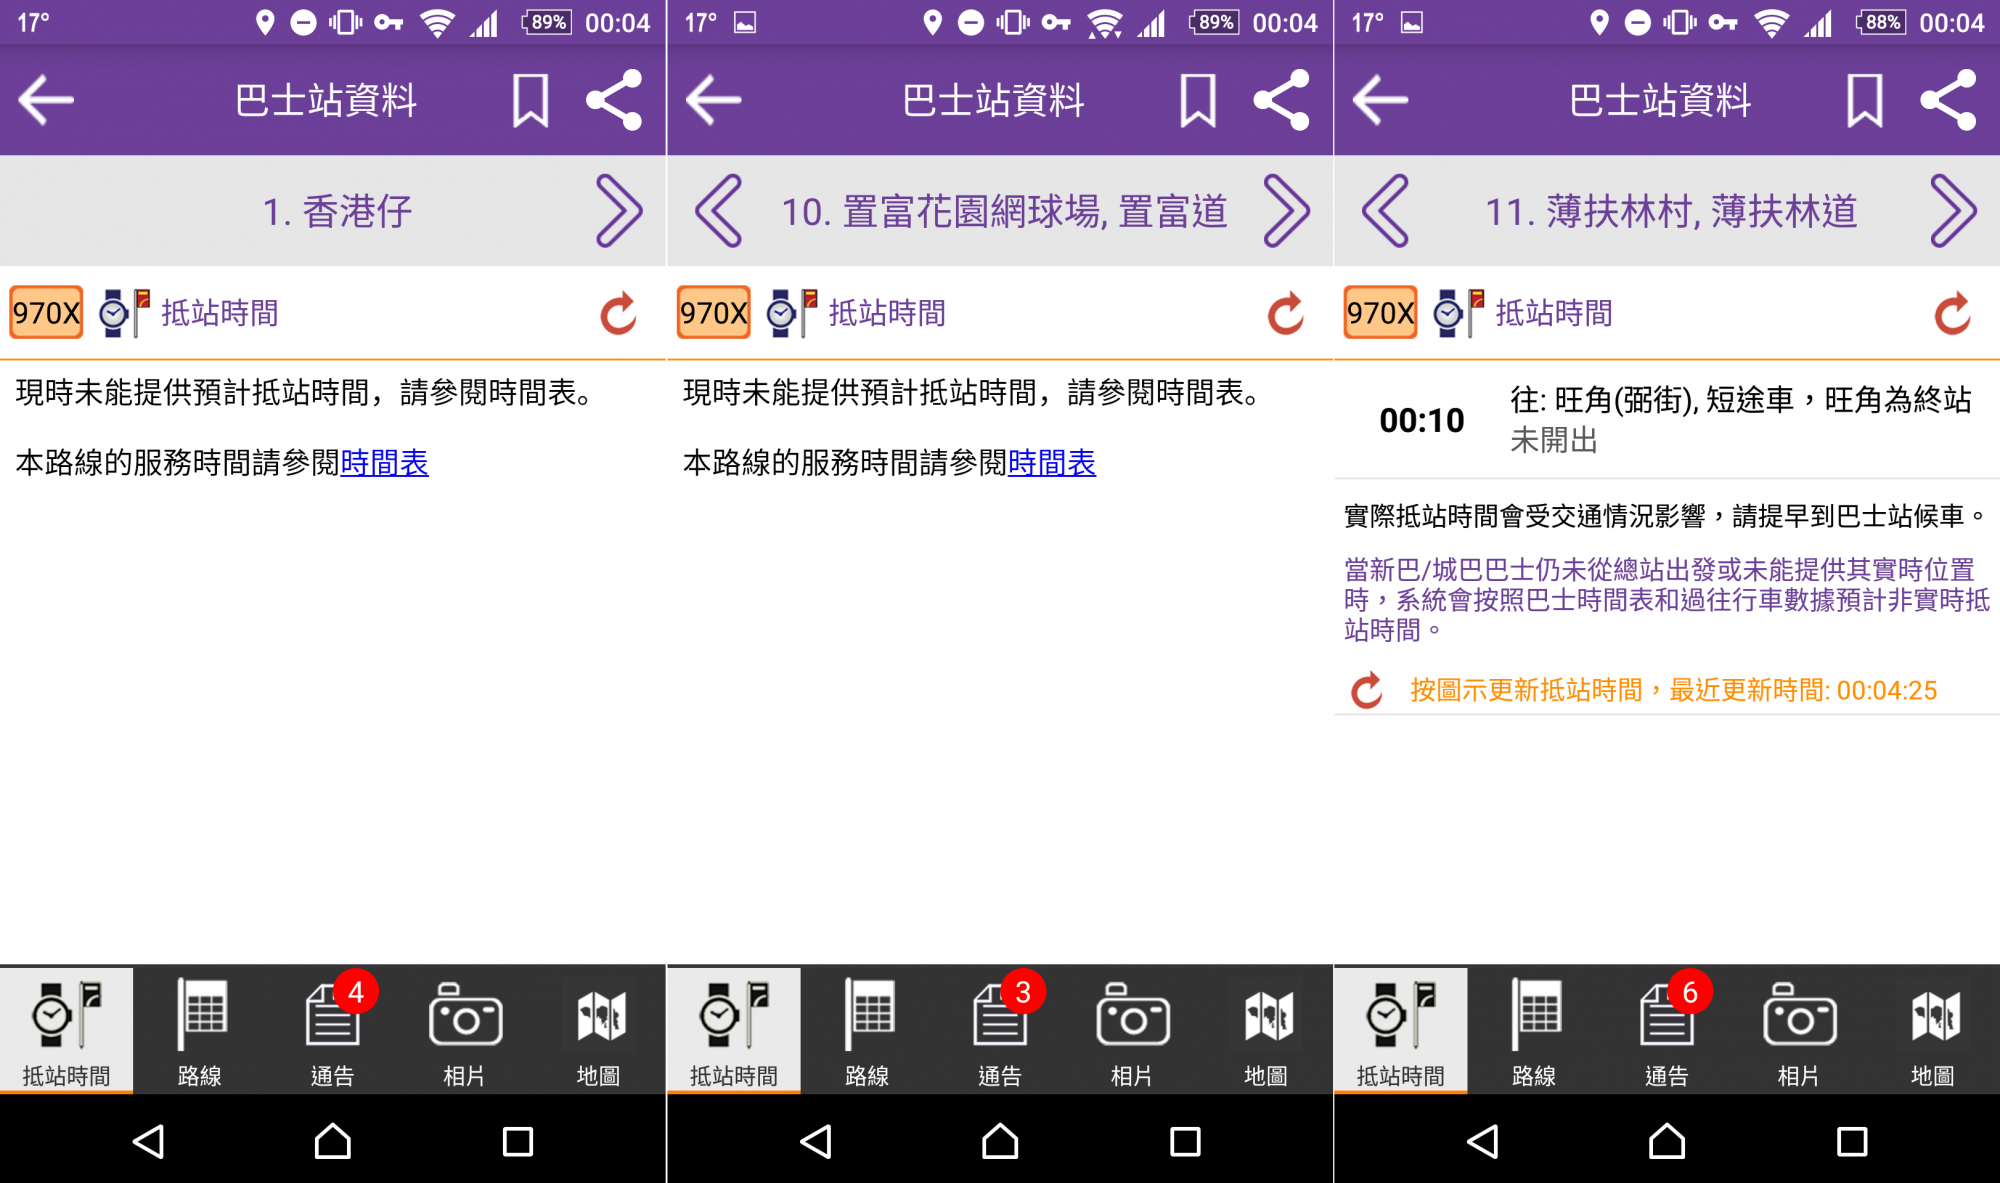Open the 時間表 link on the 置富花園網球場 screen
Screen dimensions: 2000x1183
point(1051,463)
